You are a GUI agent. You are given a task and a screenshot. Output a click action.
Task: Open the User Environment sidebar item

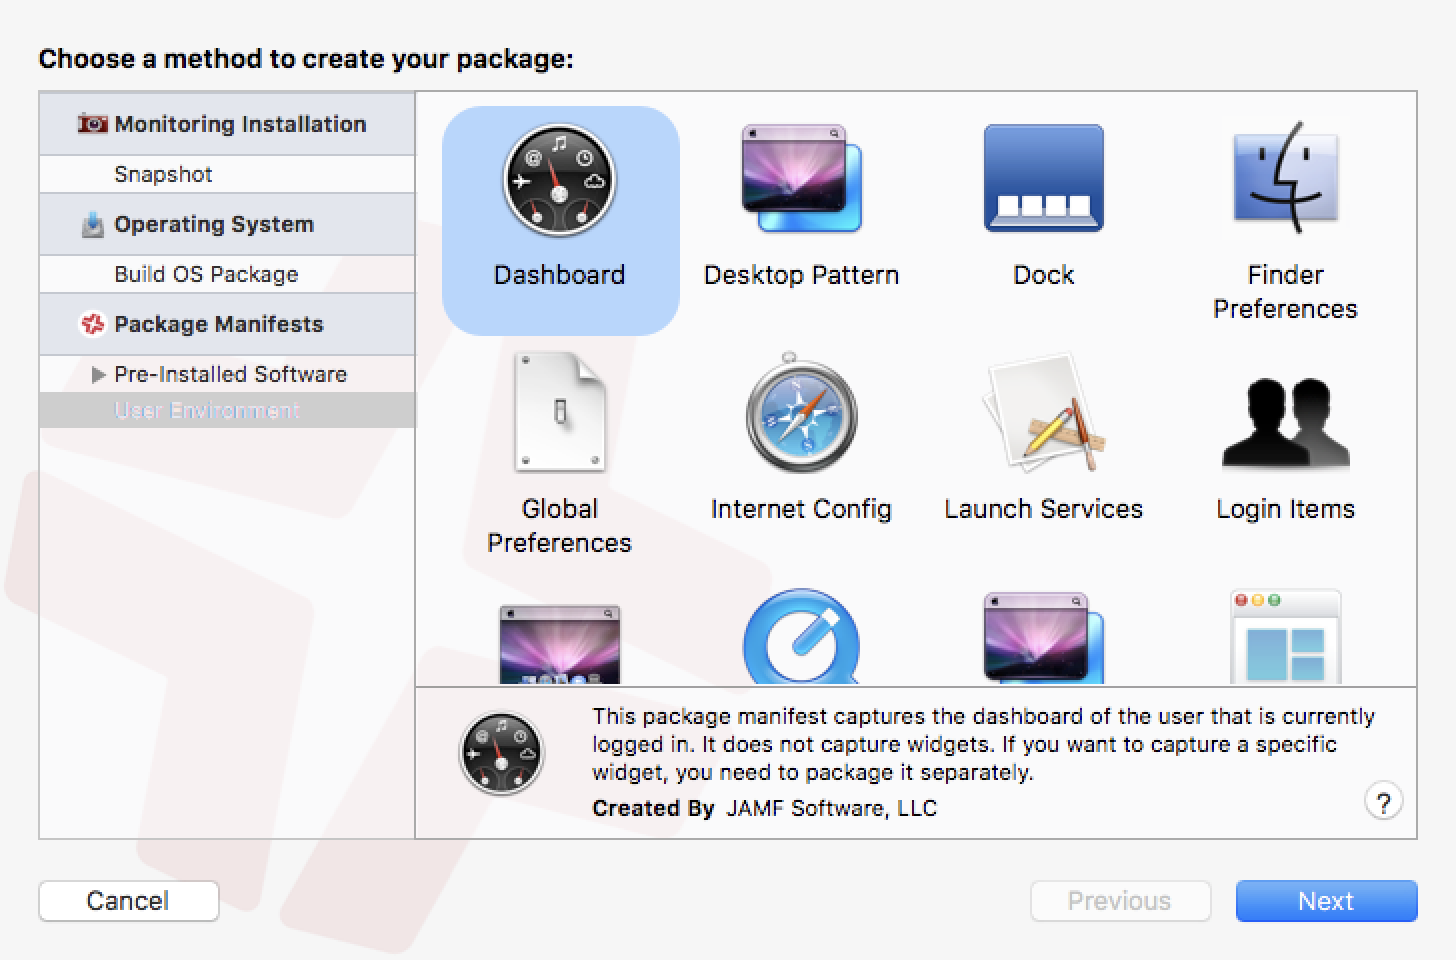(x=207, y=410)
